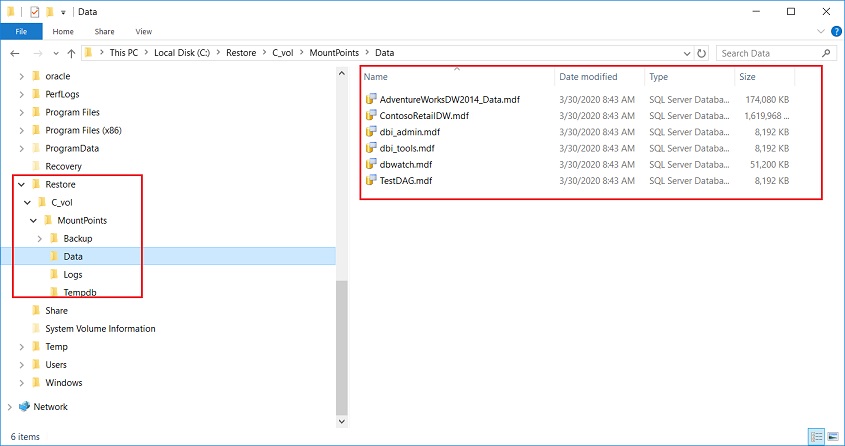845x446 pixels.
Task: Expand the Backup folder node
Action: click(39, 239)
